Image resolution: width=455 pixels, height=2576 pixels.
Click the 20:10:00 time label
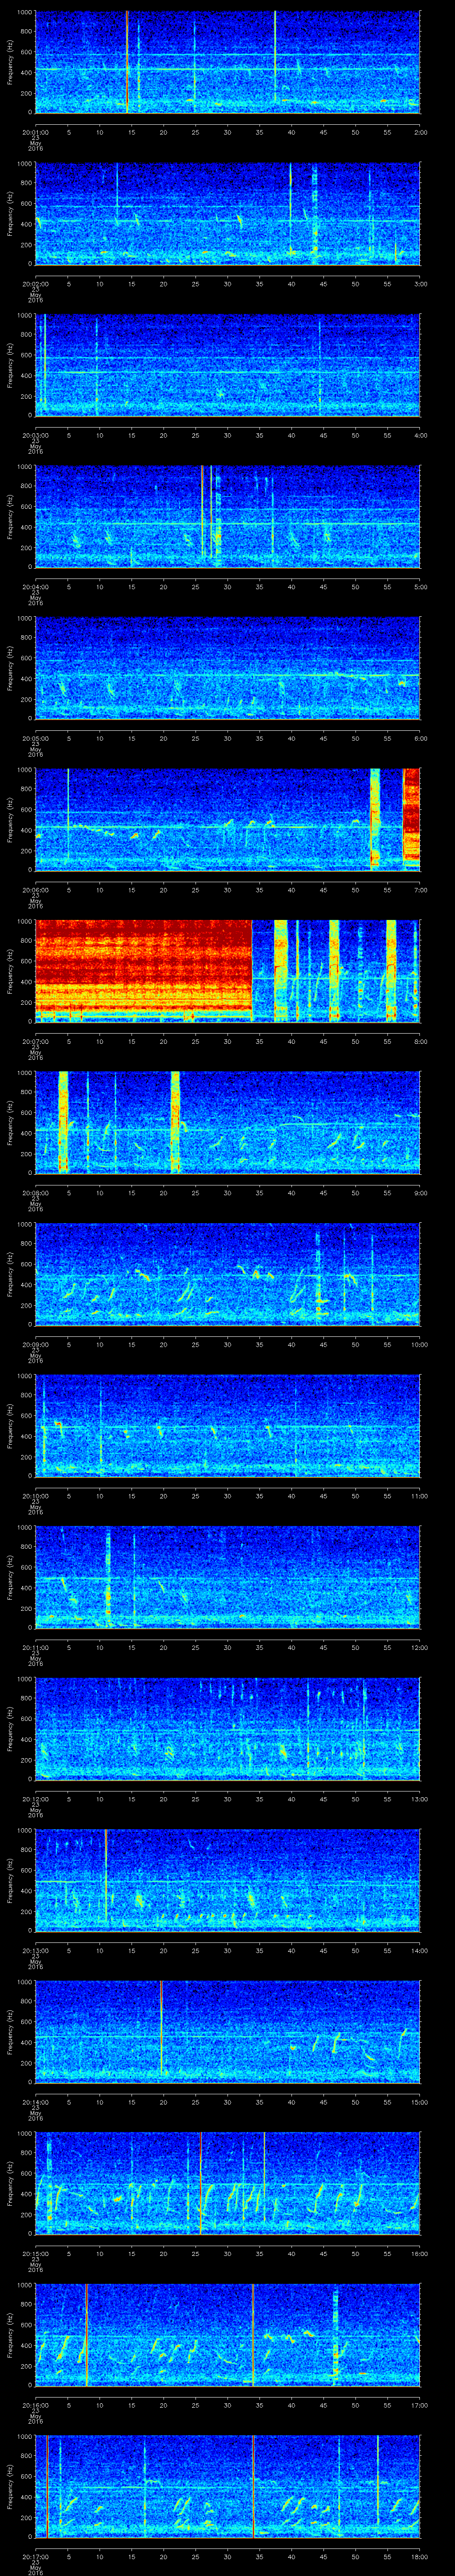click(35, 1496)
